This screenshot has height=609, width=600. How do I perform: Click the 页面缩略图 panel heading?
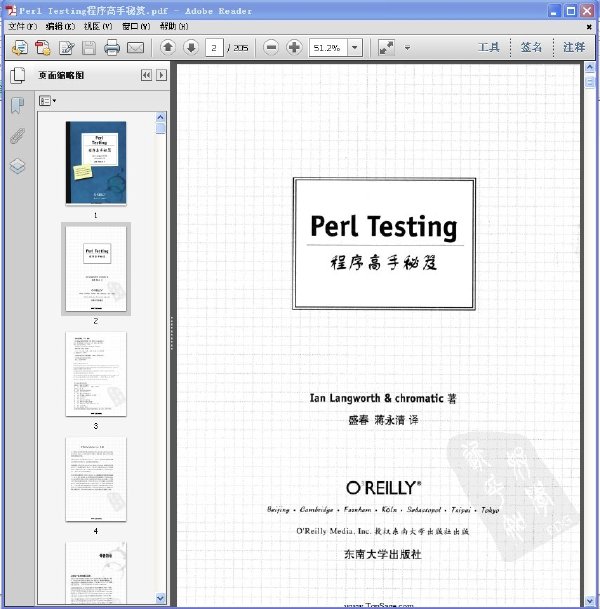click(x=61, y=75)
